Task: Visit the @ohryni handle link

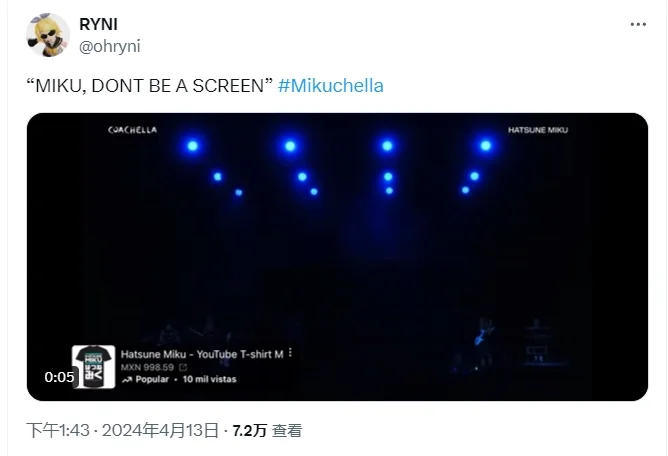Action: (x=110, y=46)
